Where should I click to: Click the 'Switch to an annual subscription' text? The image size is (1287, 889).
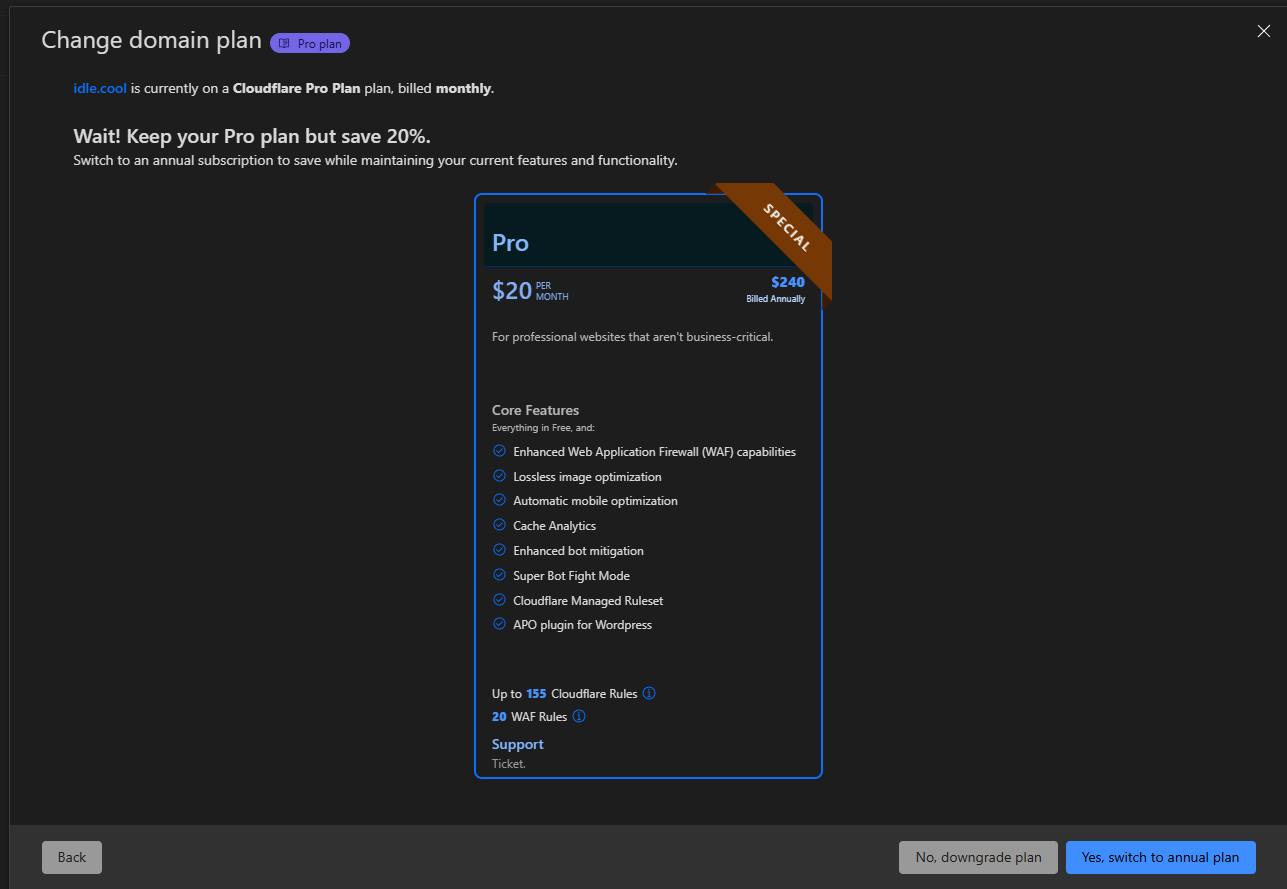pos(375,160)
